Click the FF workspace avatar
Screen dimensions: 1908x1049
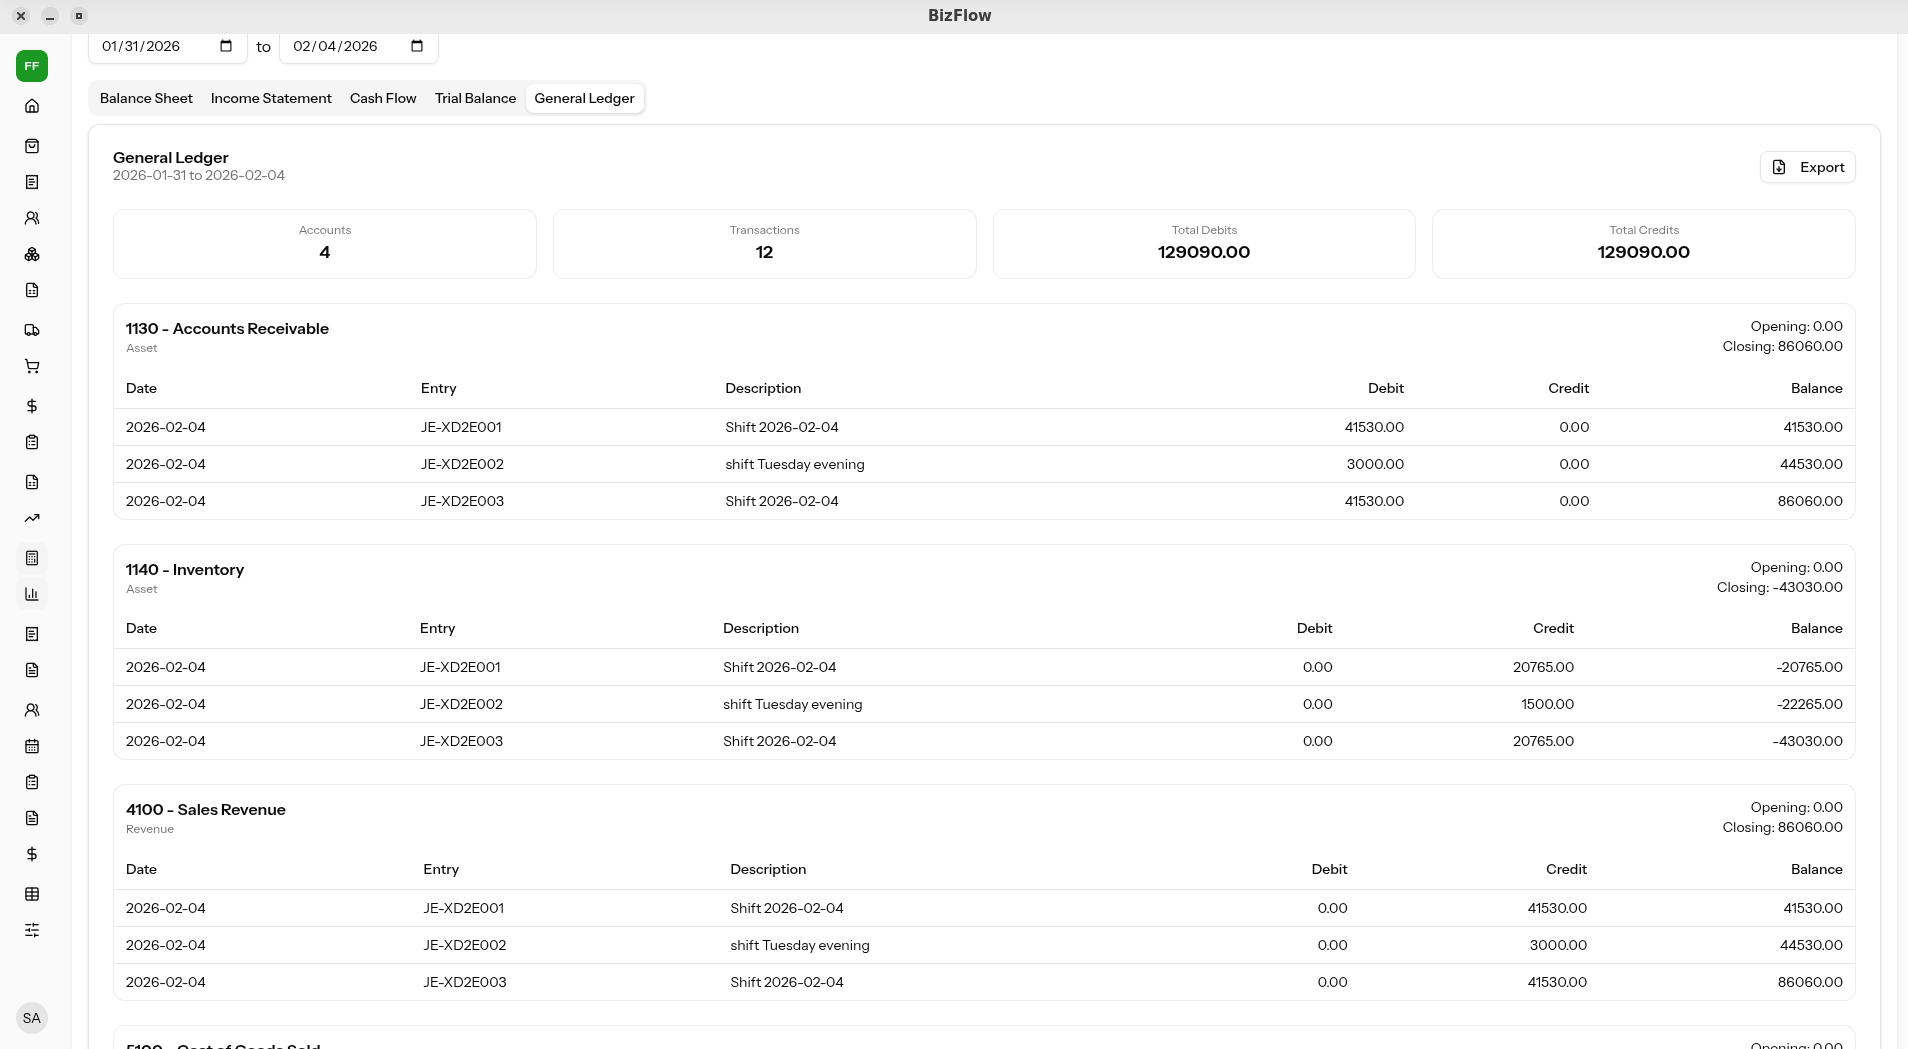[x=32, y=65]
